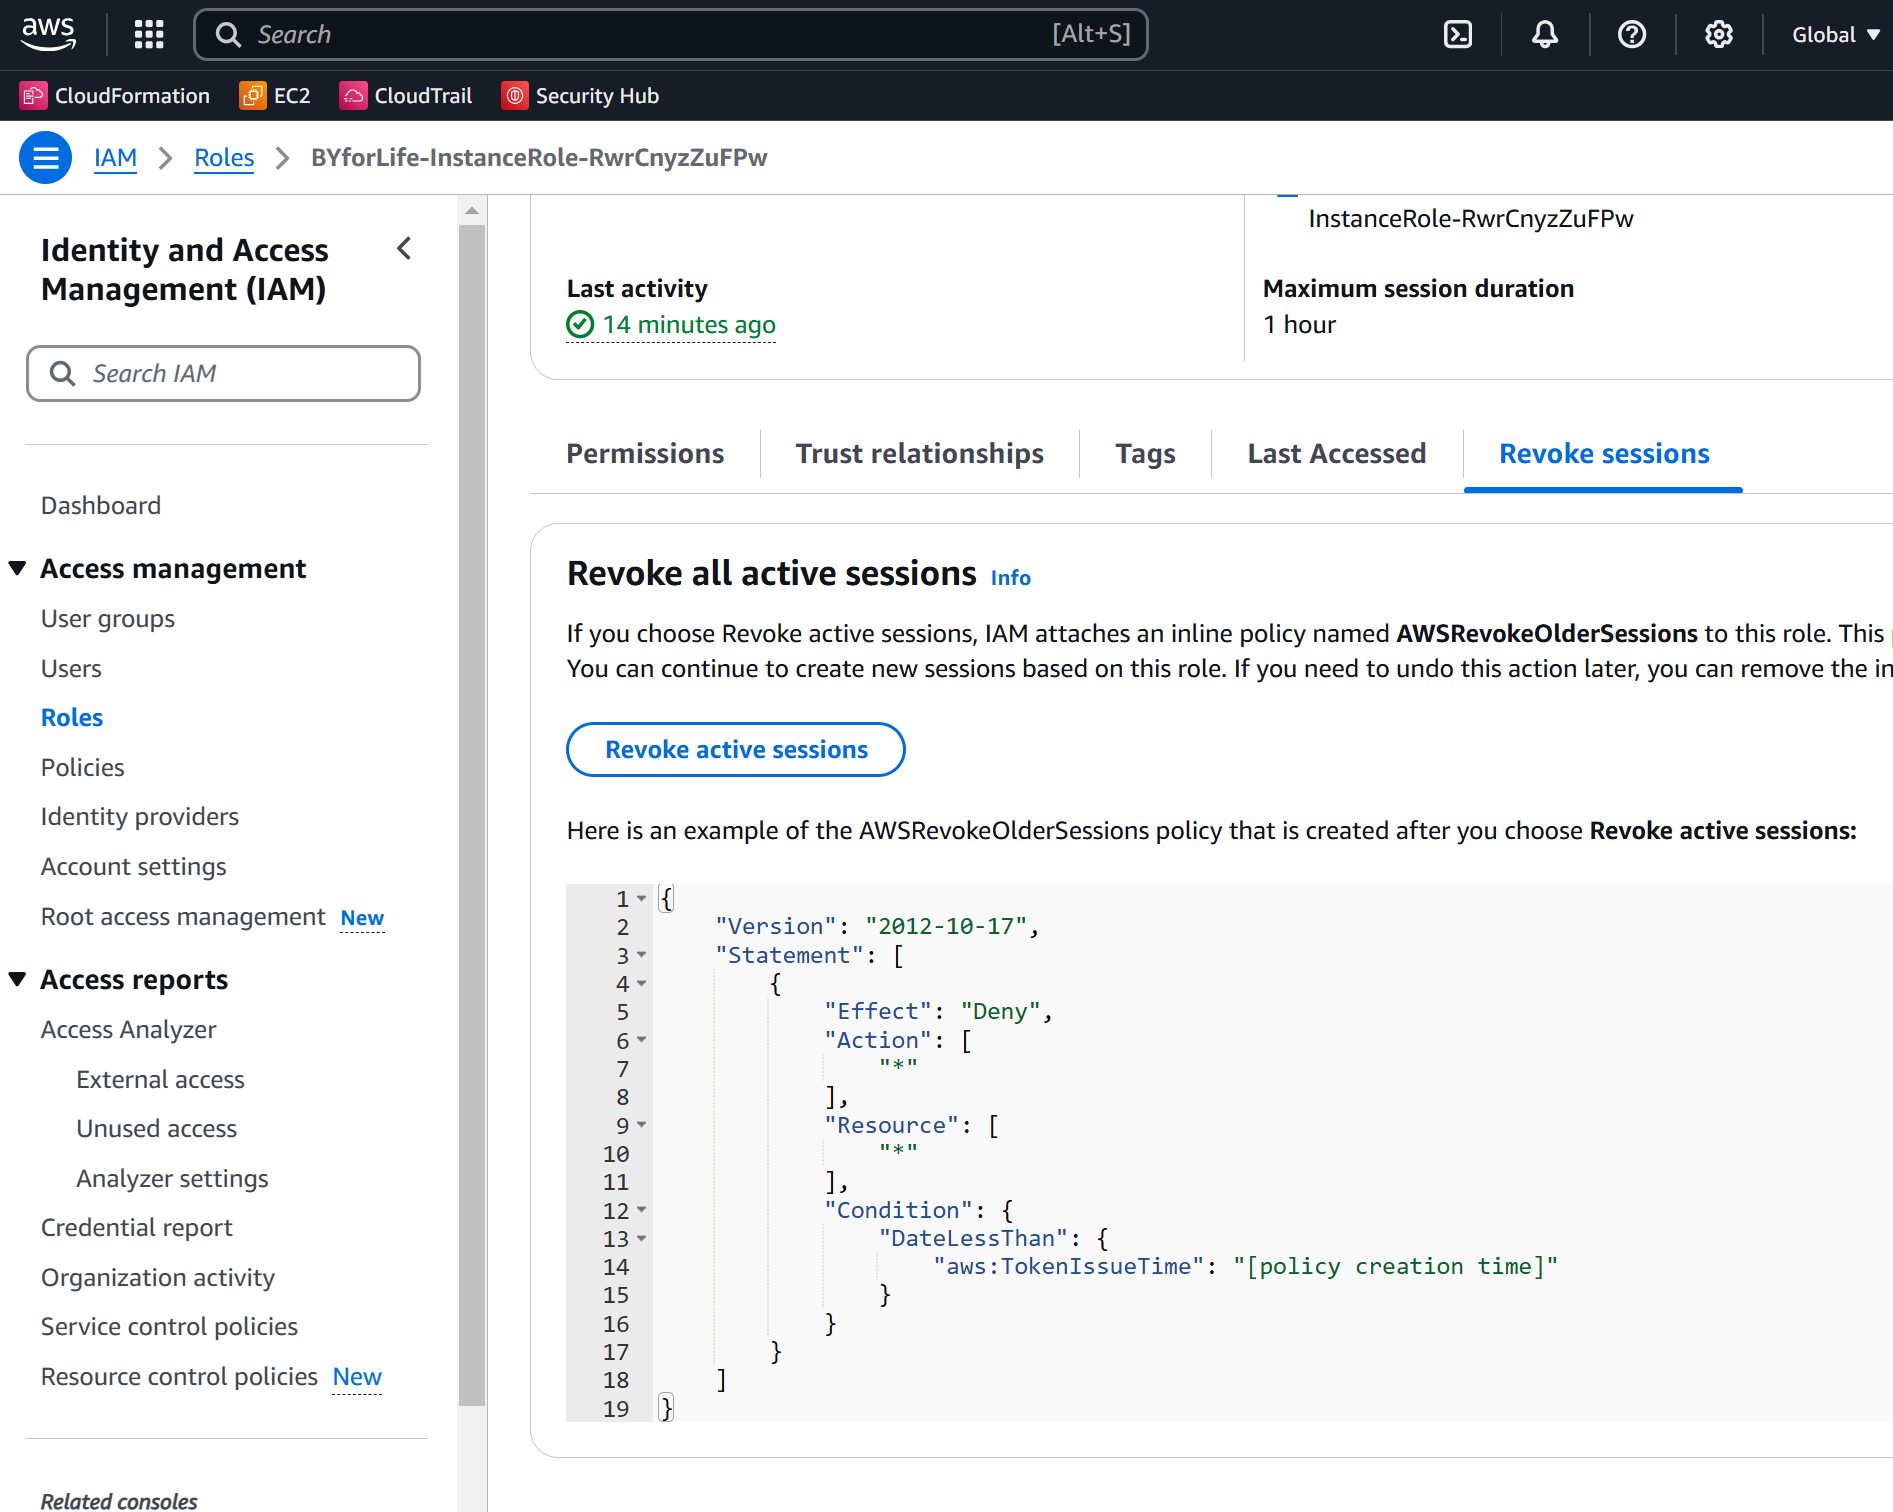Fold the DateLessThan block at line 13
Screen dimensions: 1893x1512
[x=641, y=1239]
